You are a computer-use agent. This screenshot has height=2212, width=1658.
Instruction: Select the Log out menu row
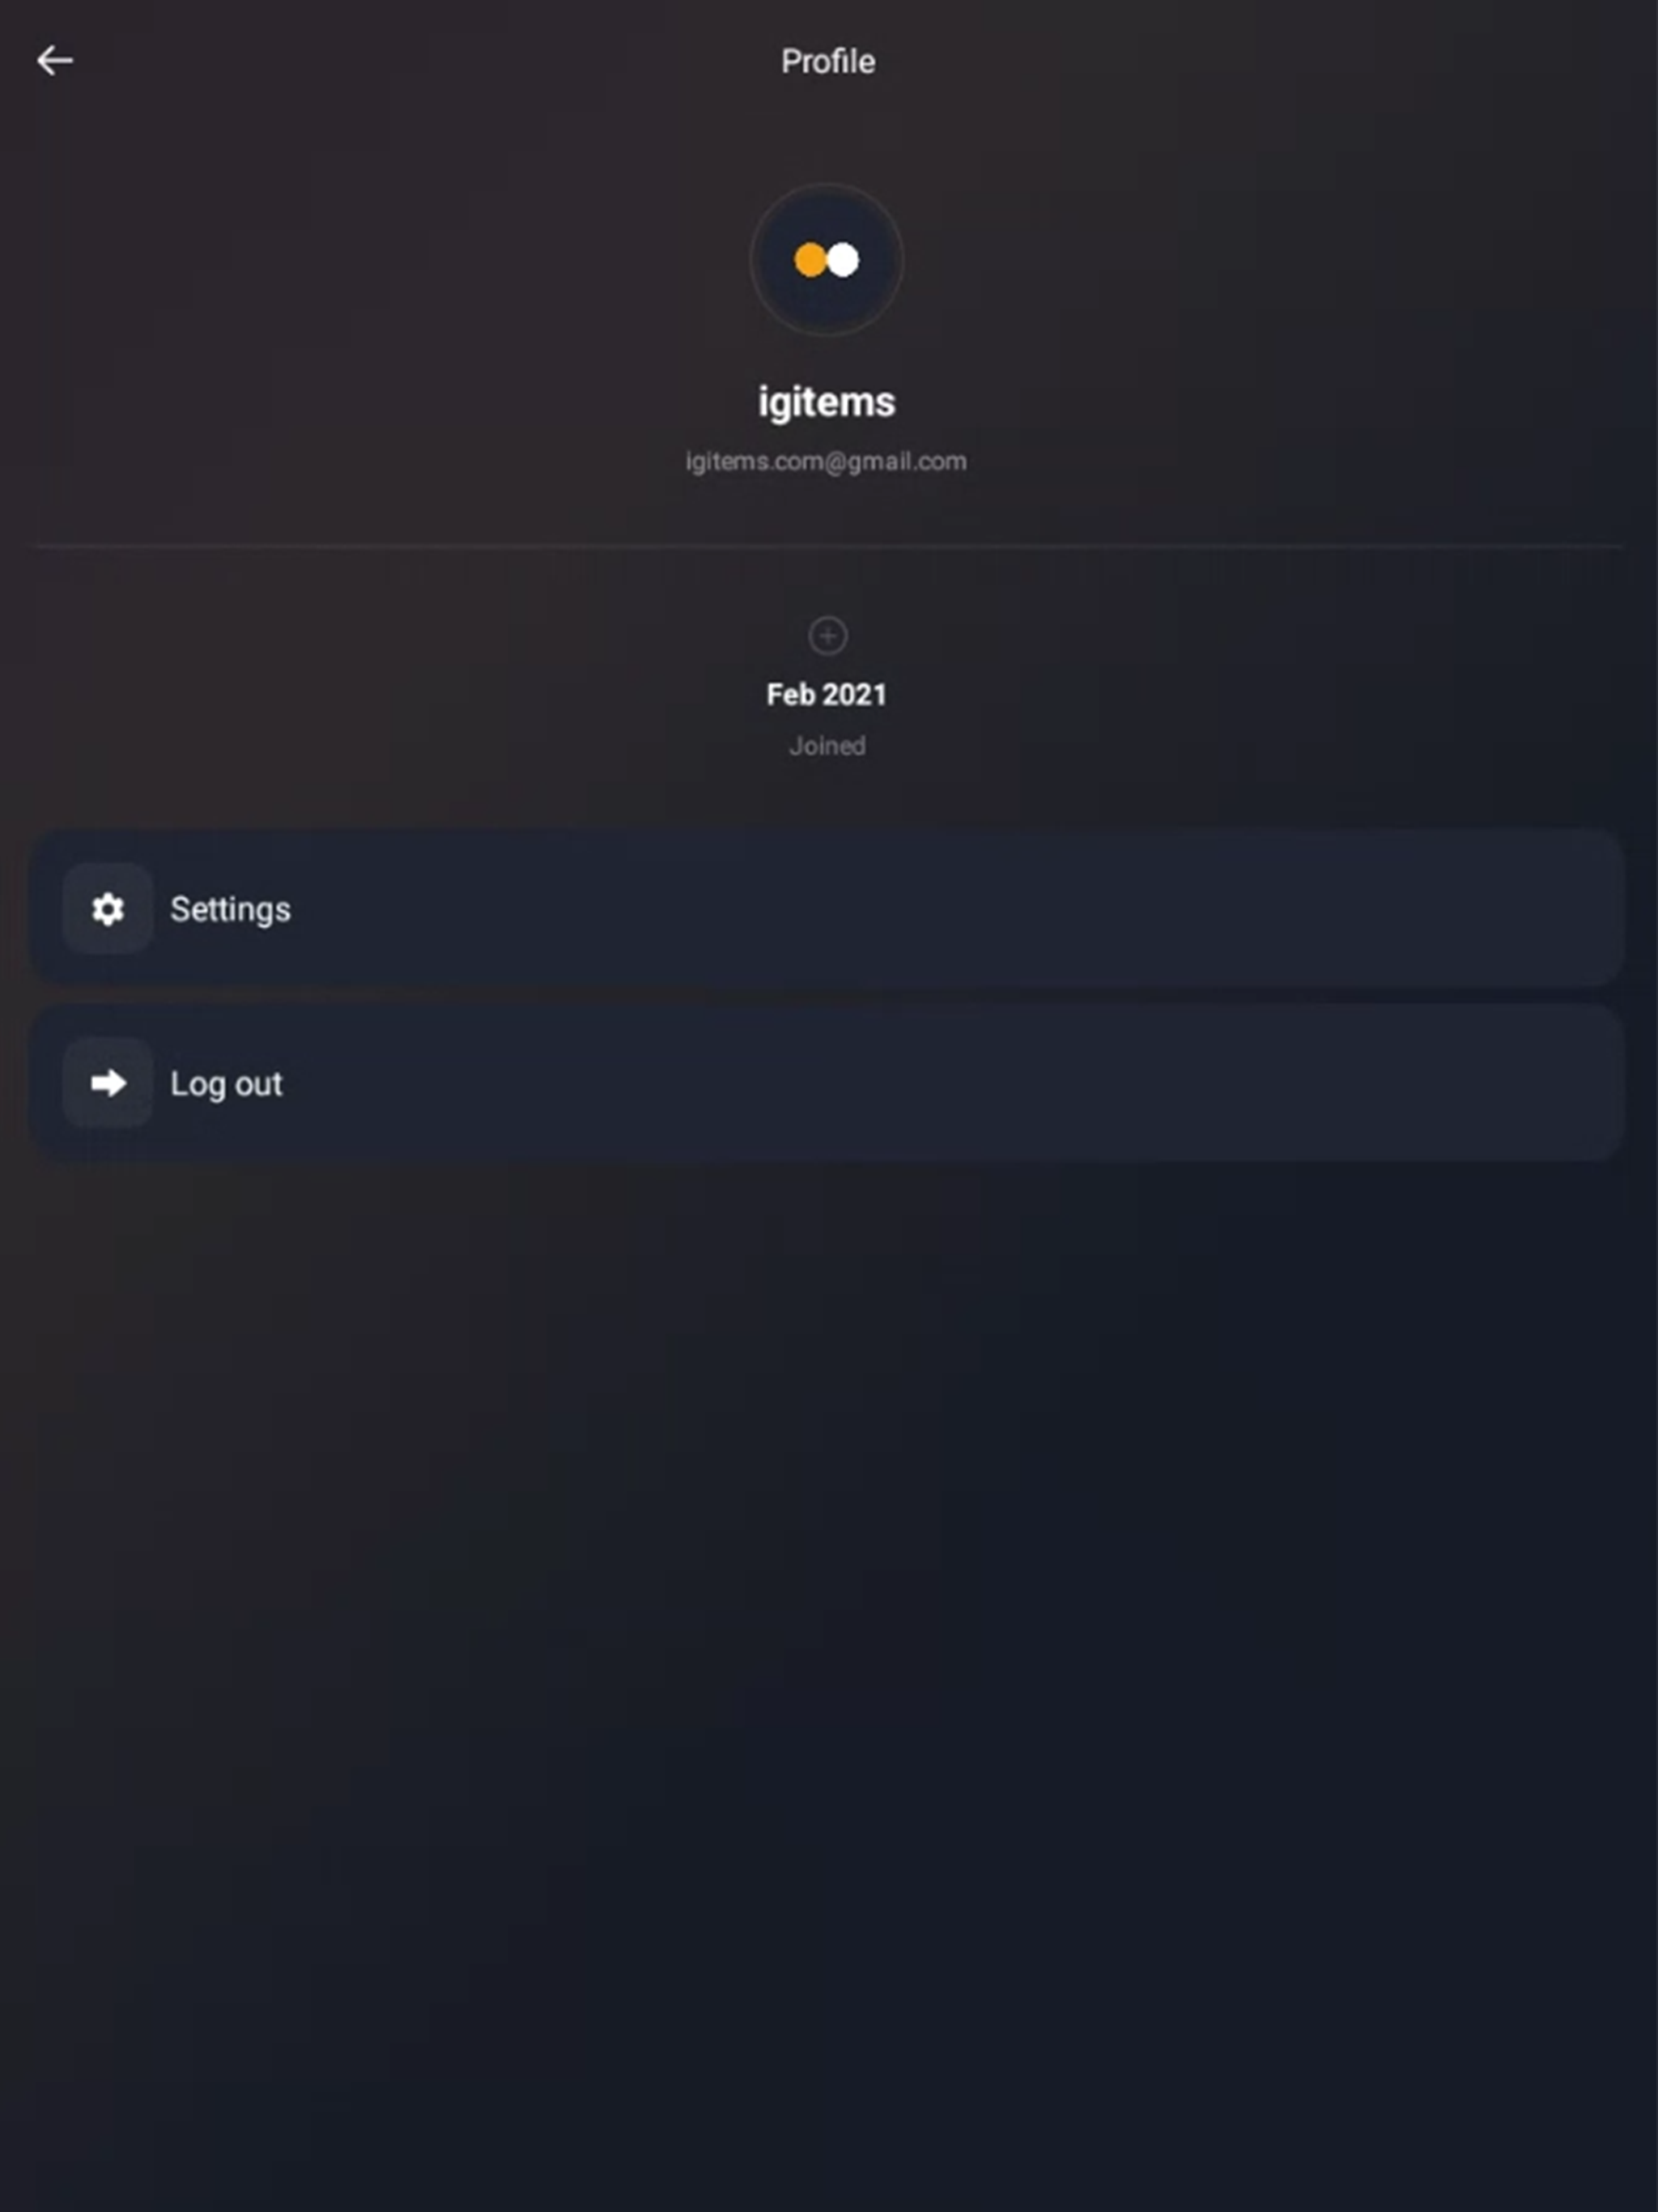coord(828,1083)
